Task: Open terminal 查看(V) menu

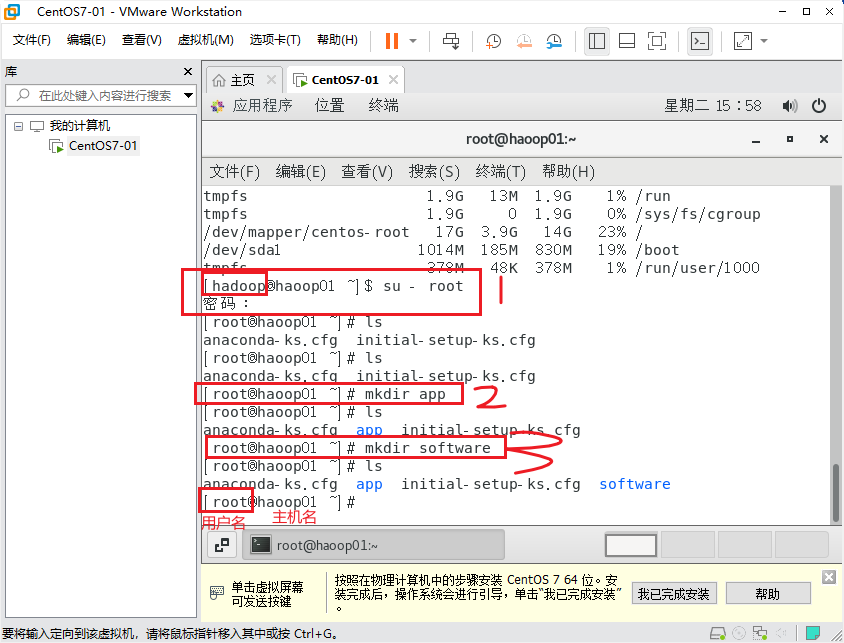Action: [x=367, y=172]
